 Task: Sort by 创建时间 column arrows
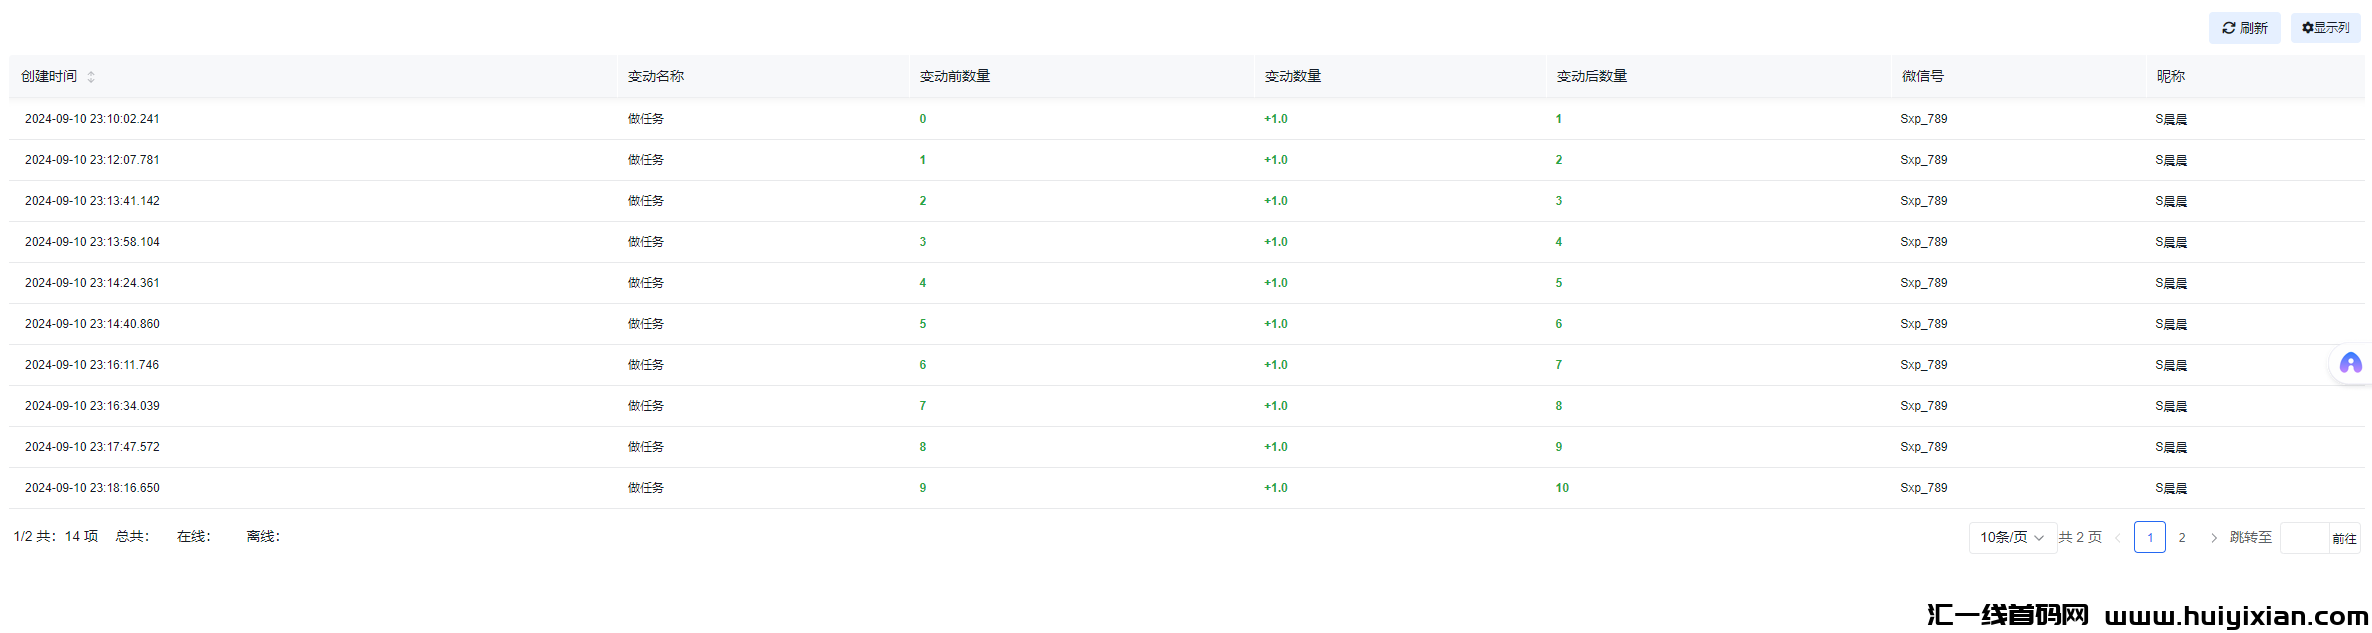pyautogui.click(x=91, y=77)
